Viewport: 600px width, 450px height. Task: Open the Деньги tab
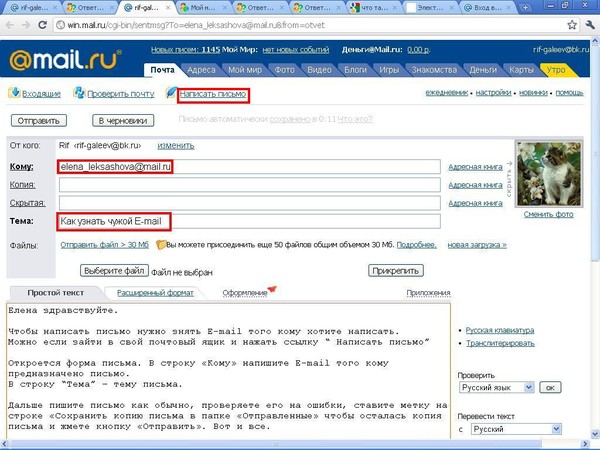(483, 70)
